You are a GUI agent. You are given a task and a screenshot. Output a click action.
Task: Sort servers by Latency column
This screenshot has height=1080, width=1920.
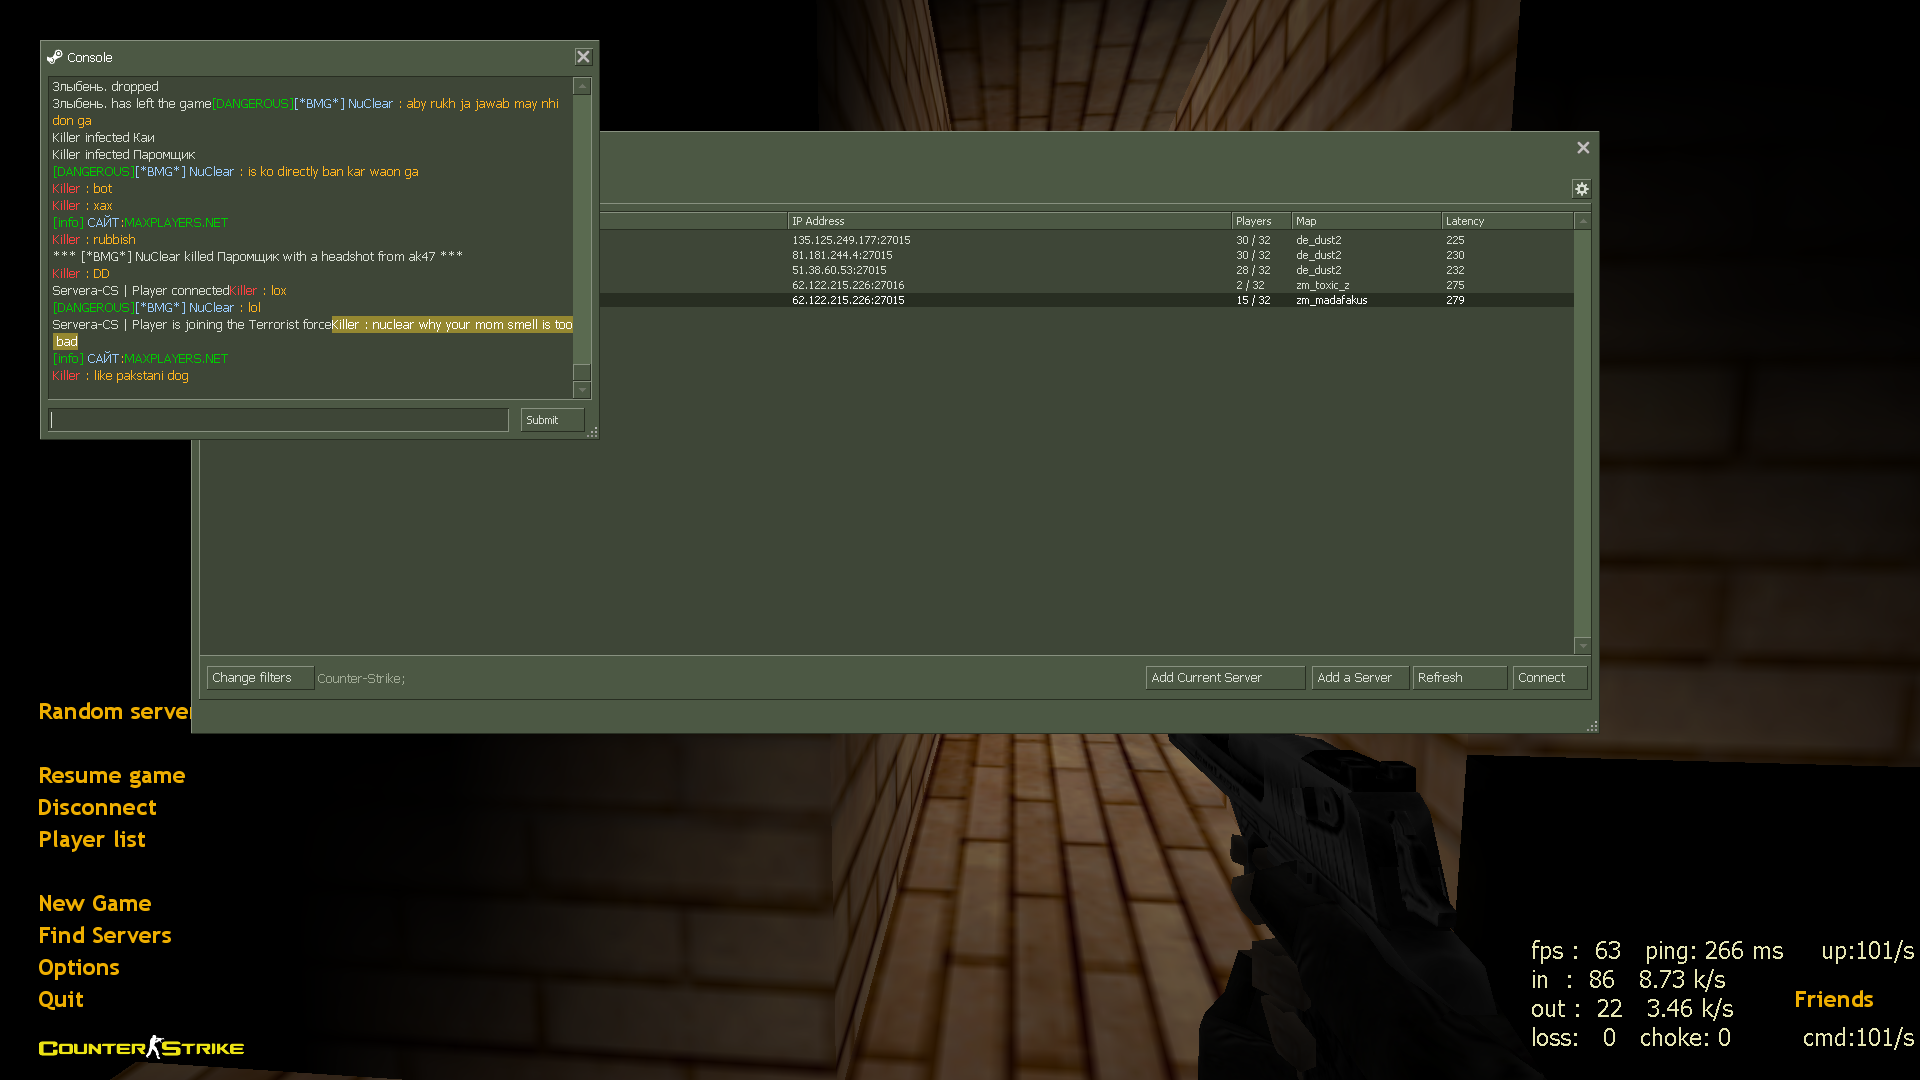click(1507, 221)
